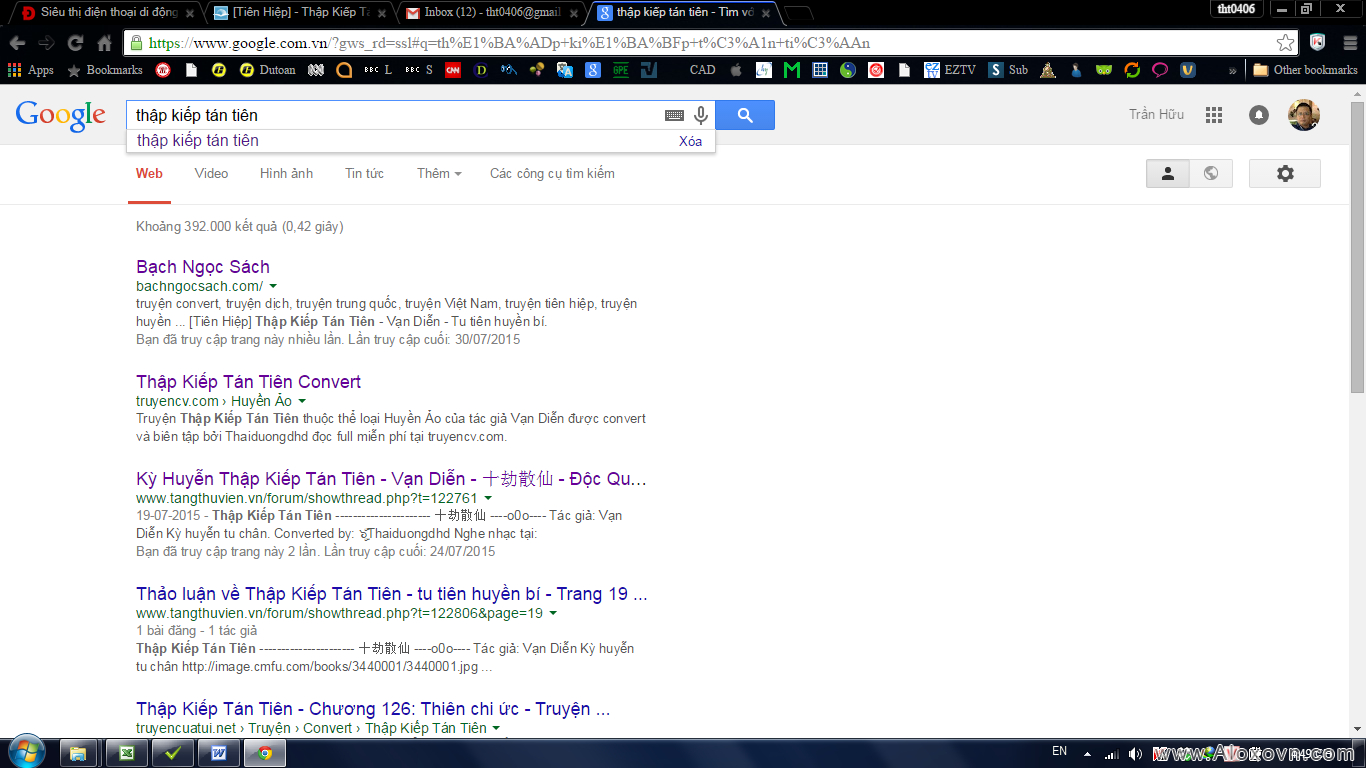Open Google Chrome from the taskbar
This screenshot has width=1366, height=768.
pyautogui.click(x=265, y=753)
